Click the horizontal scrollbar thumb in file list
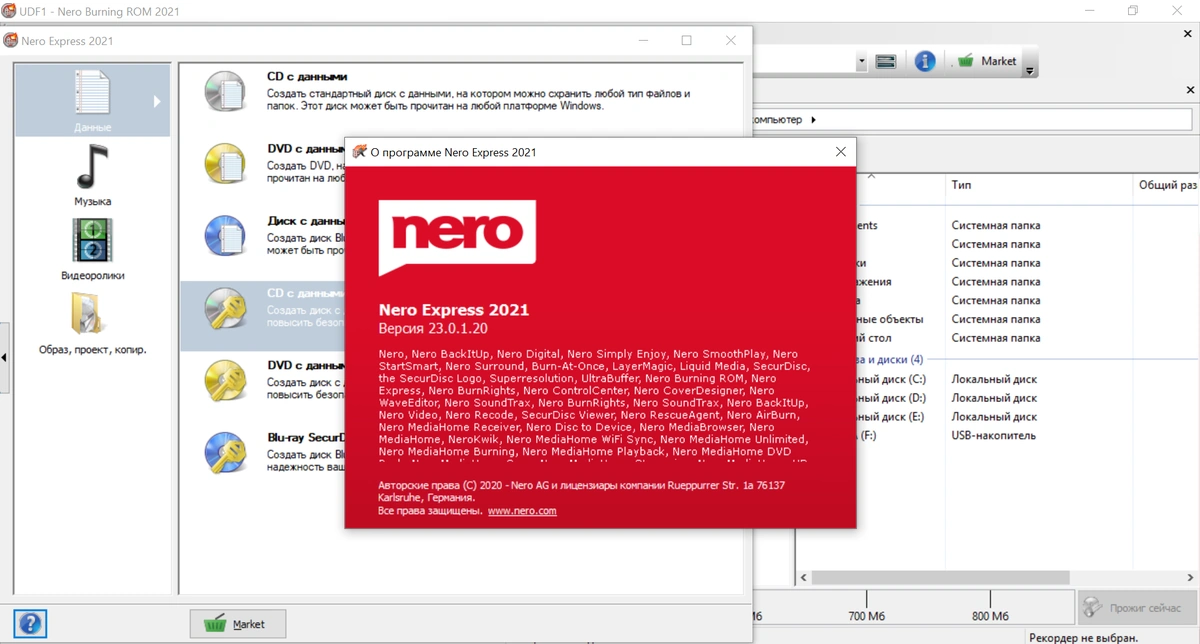Image resolution: width=1200 pixels, height=644 pixels. point(940,578)
